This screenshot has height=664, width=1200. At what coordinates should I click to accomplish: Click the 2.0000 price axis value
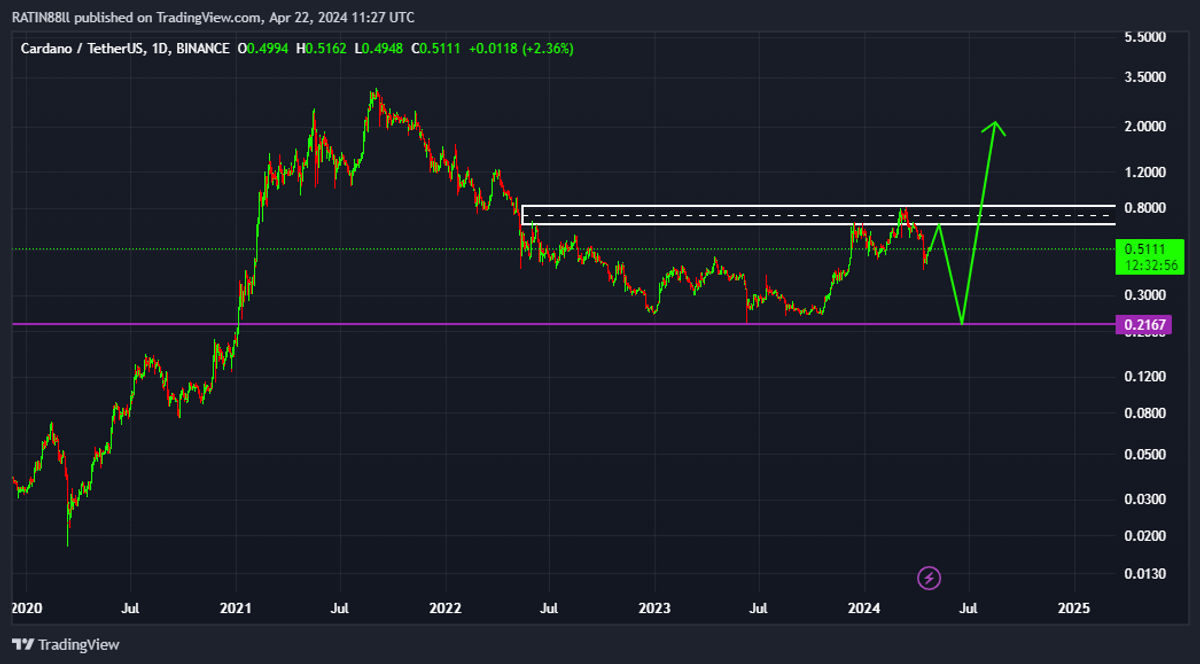[x=1146, y=127]
